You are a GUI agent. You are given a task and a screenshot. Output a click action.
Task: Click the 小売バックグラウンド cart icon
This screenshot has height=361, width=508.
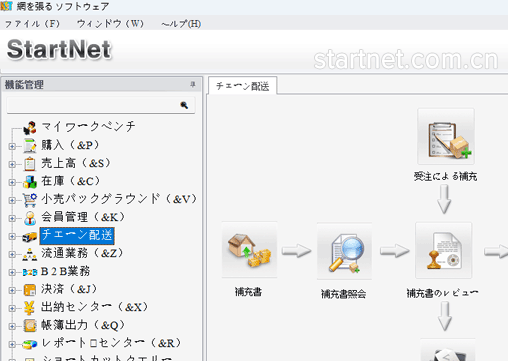click(30, 200)
